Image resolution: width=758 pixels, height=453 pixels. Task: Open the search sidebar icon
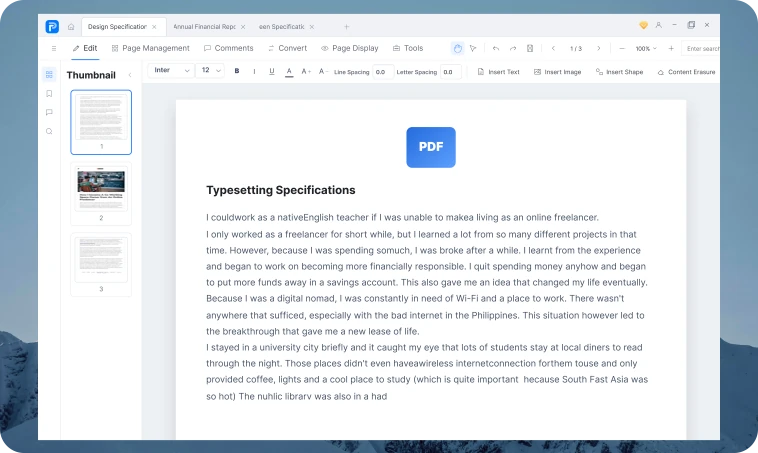pyautogui.click(x=49, y=131)
